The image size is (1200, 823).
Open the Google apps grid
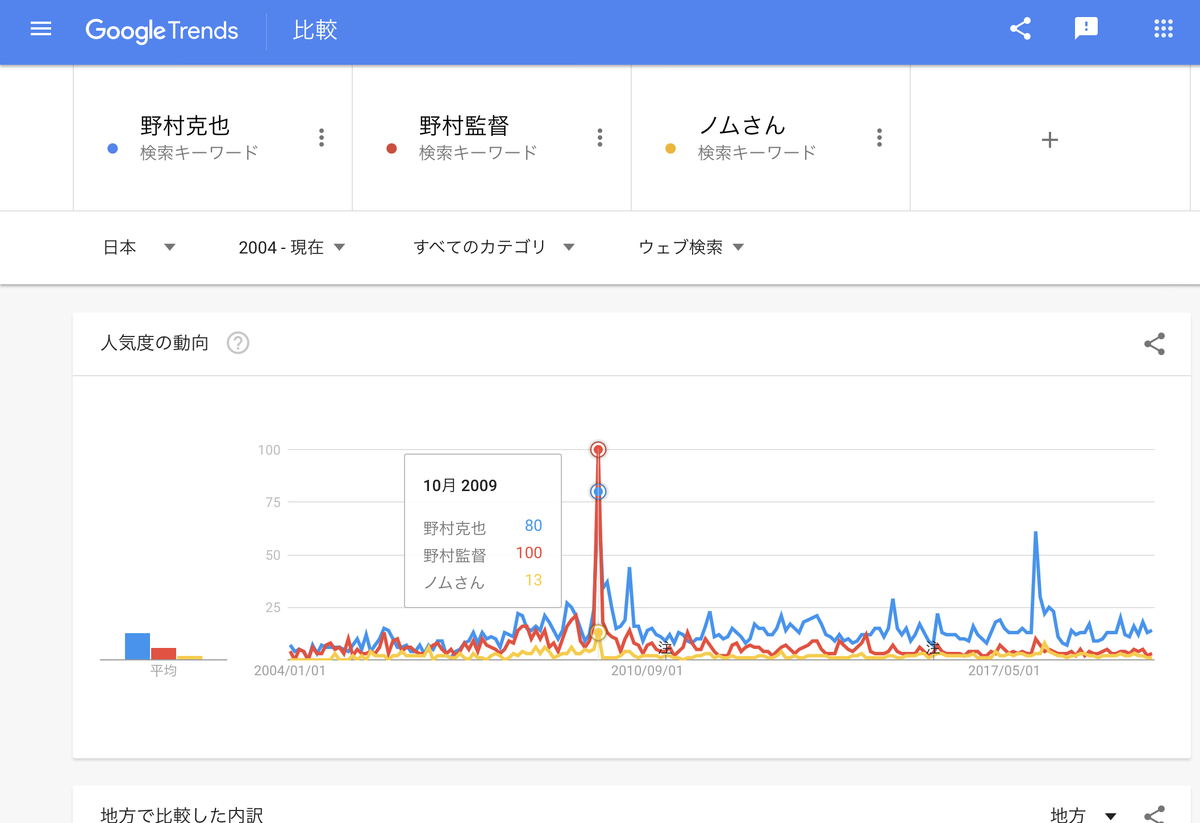[1163, 29]
